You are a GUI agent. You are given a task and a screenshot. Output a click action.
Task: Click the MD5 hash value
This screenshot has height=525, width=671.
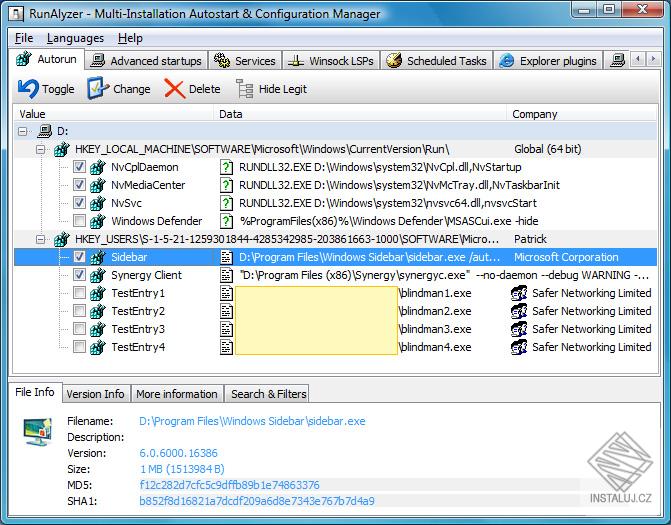(x=229, y=485)
